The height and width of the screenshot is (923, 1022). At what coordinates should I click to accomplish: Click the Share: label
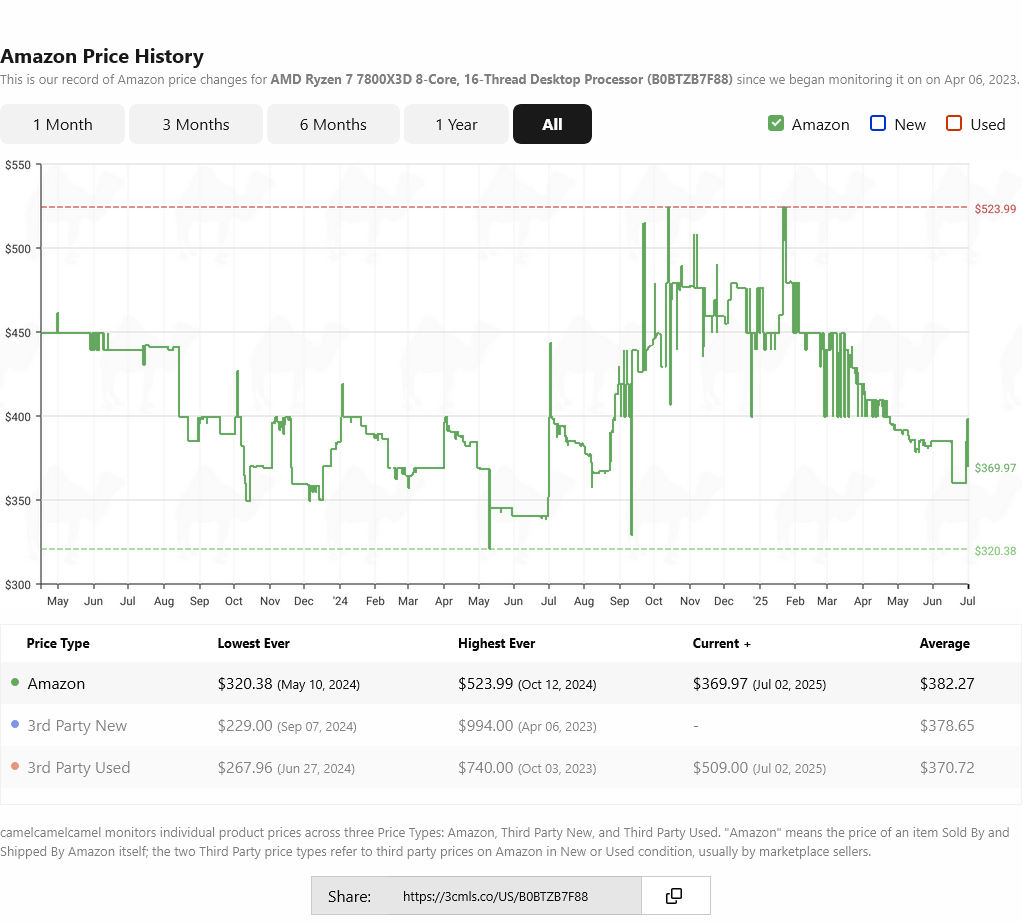349,896
